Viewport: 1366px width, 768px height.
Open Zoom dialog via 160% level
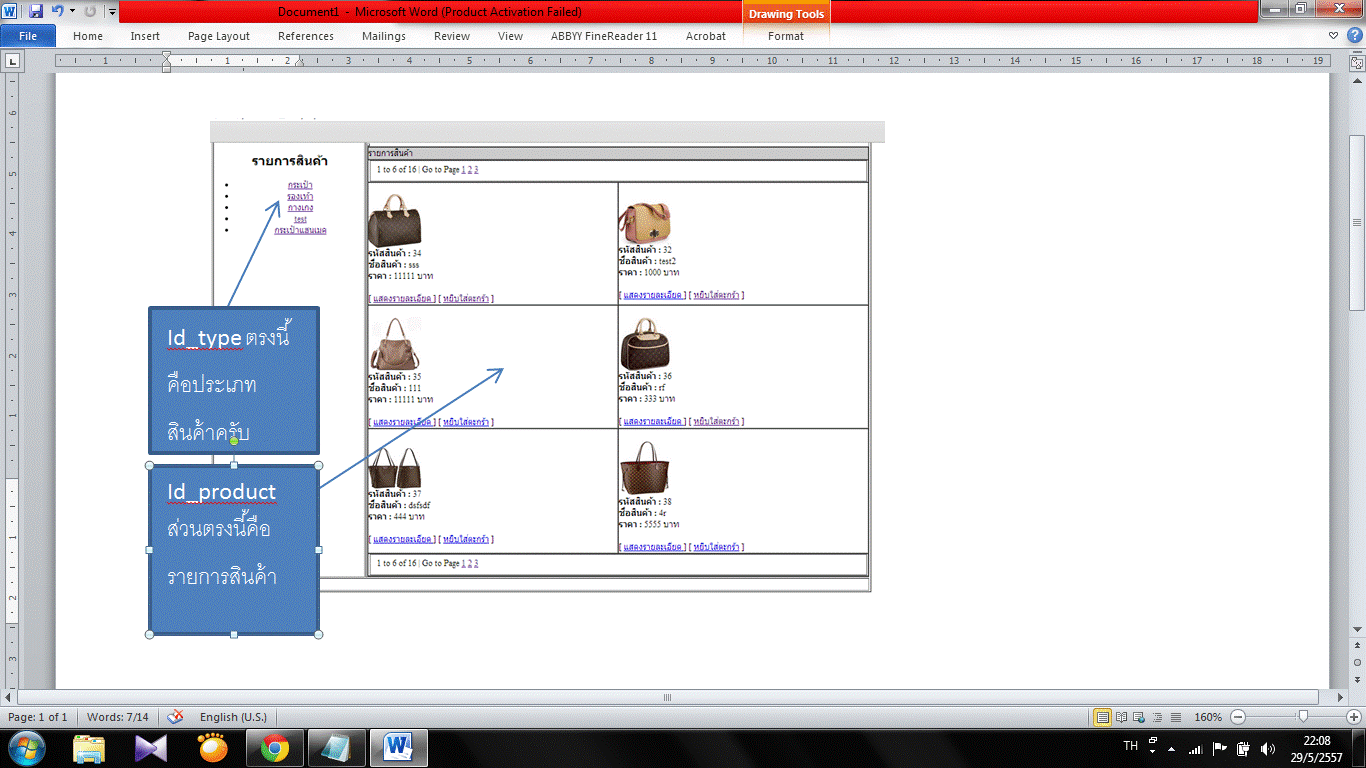click(x=1208, y=717)
